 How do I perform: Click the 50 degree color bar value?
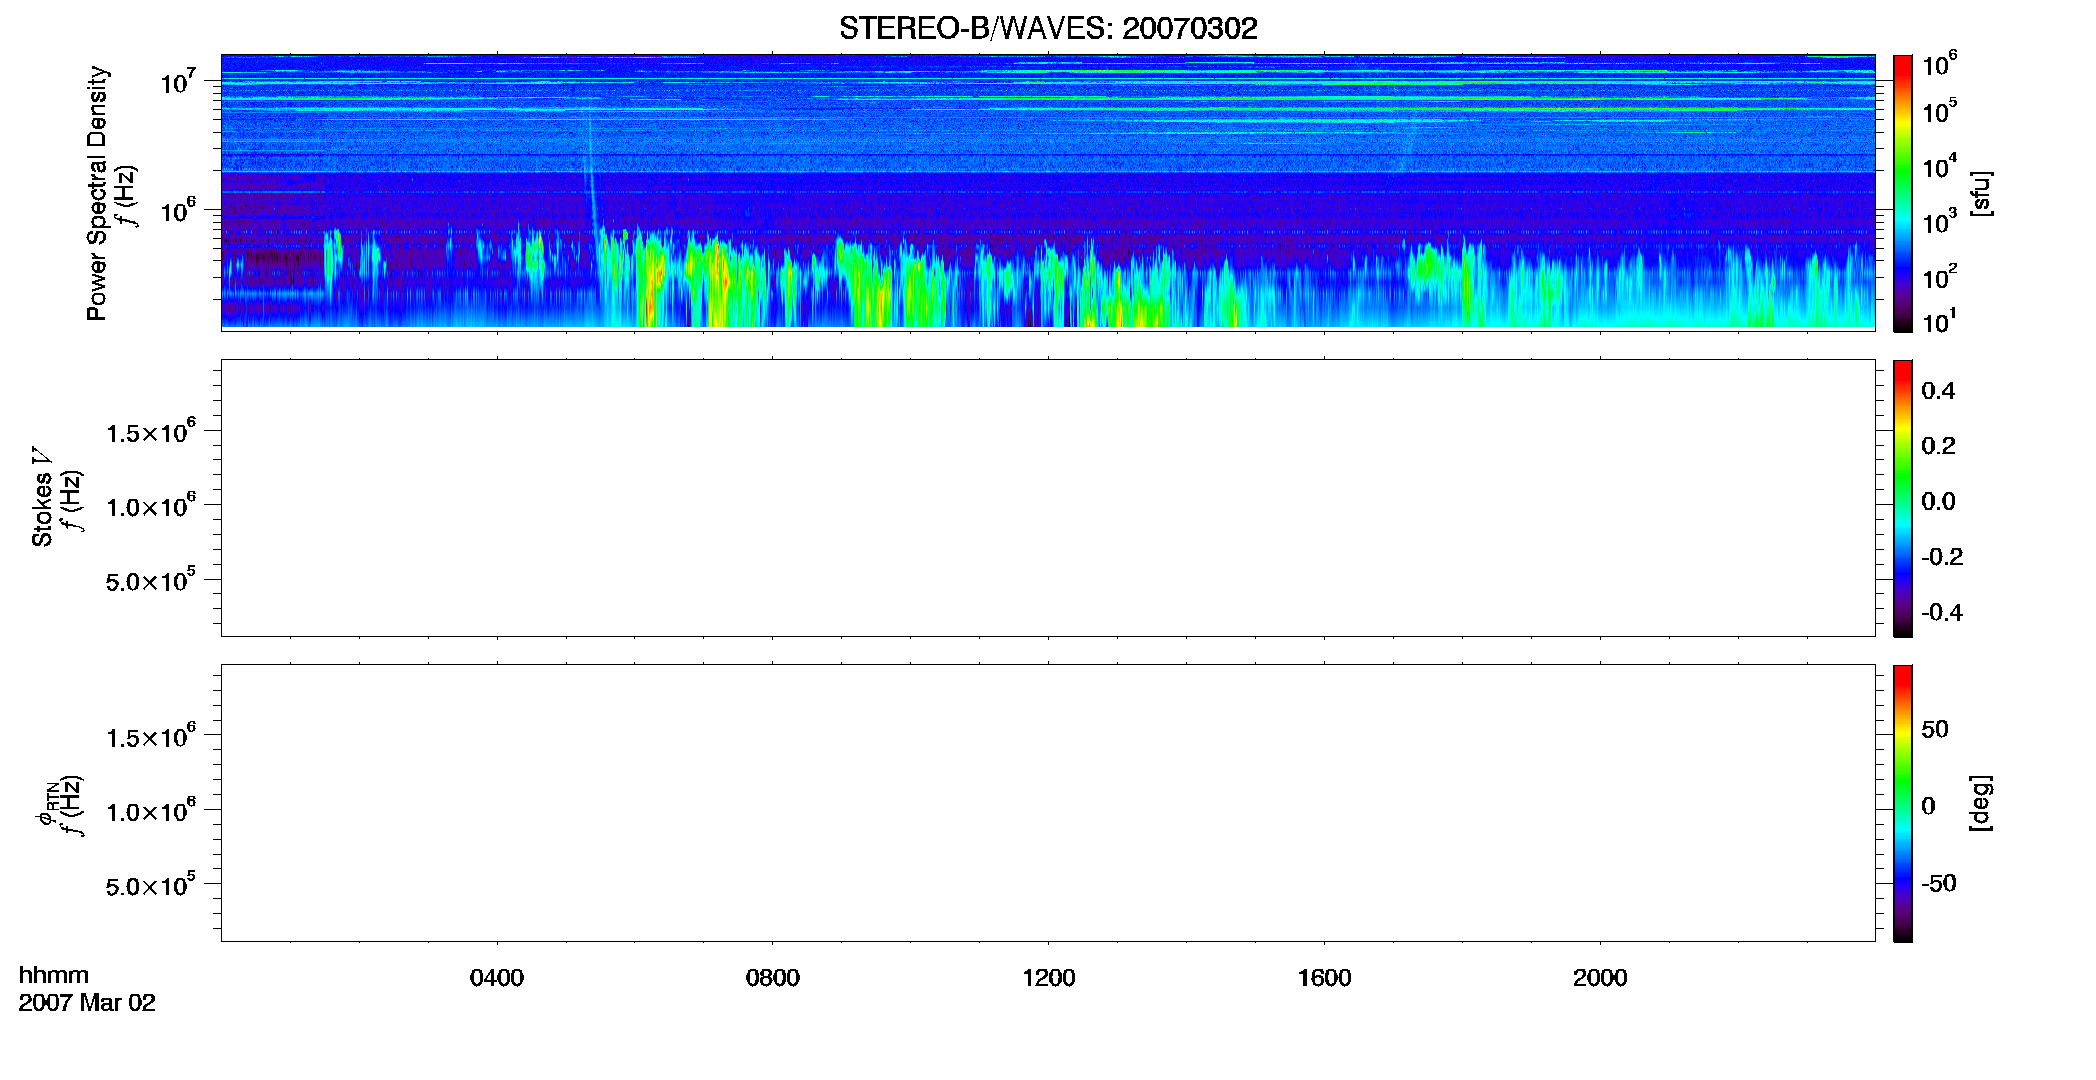[1935, 729]
